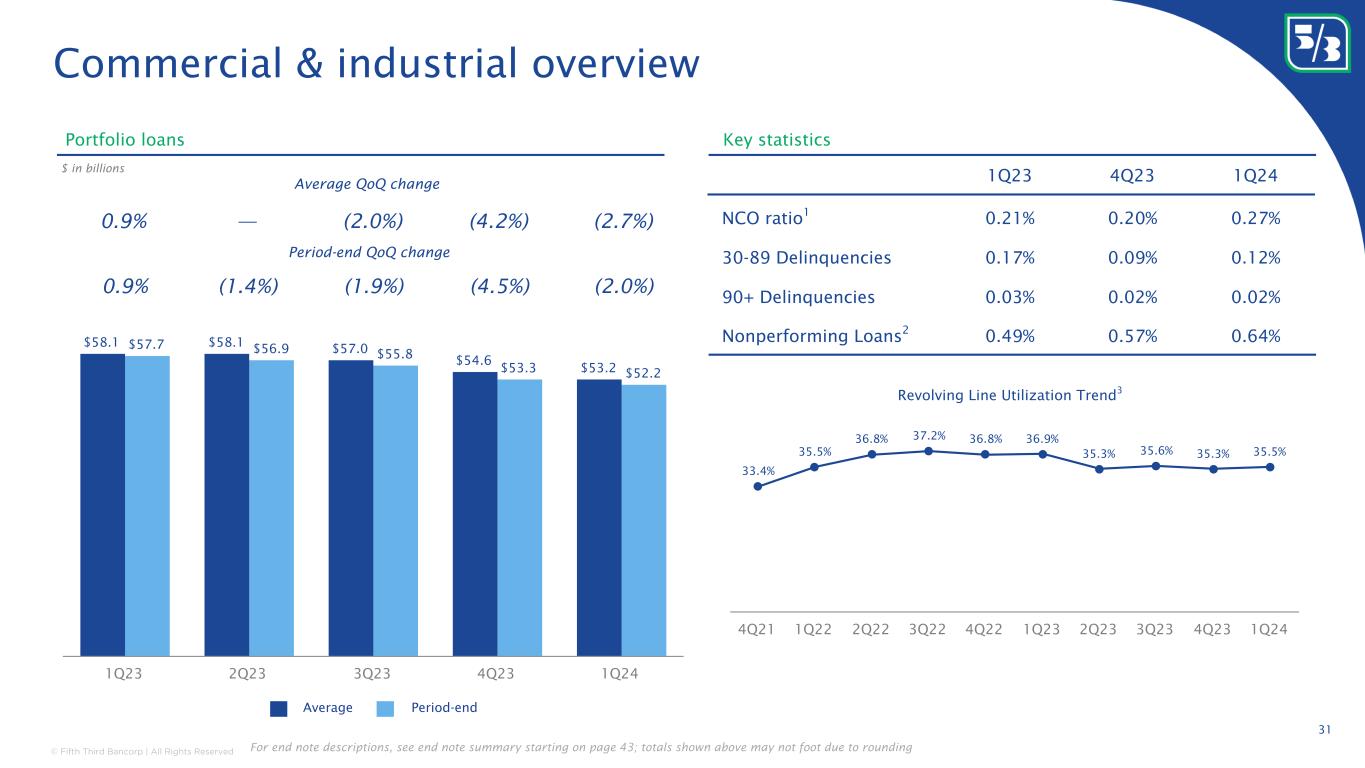Click the 4Q21 data point at 33.4%
The width and height of the screenshot is (1365, 768).
tap(758, 487)
